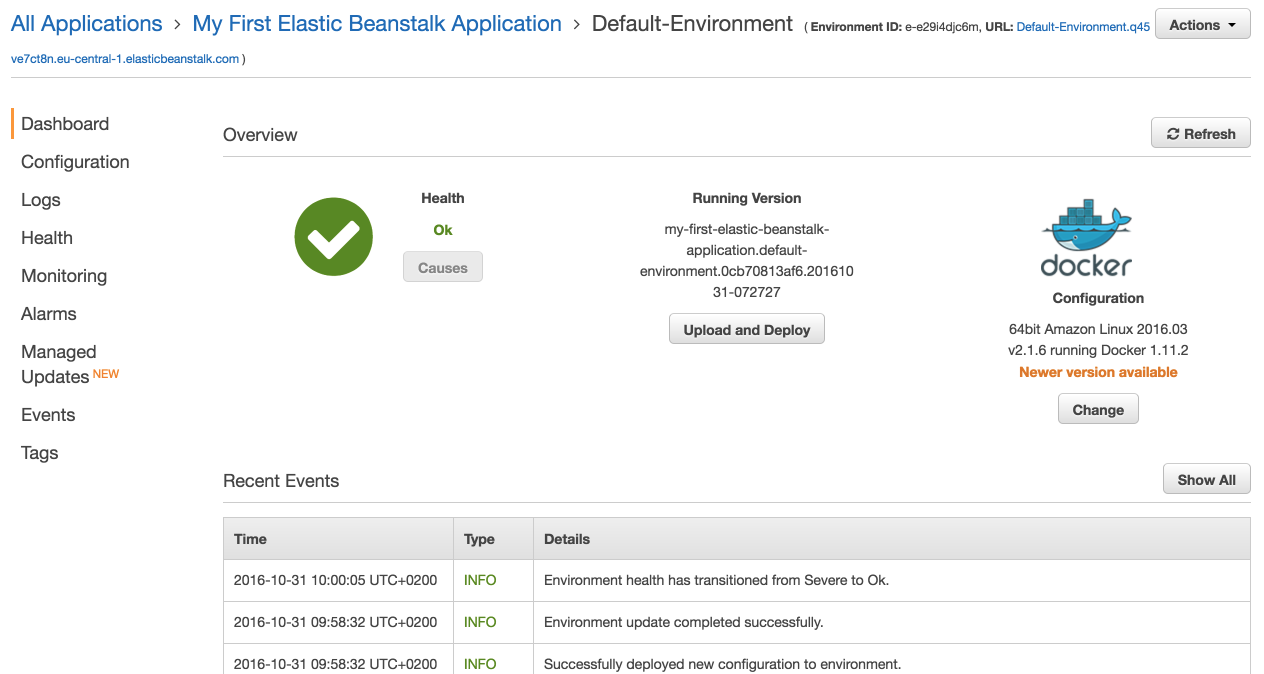This screenshot has width=1264, height=674.
Task: Open the Default-Environment URL link
Action: 1083,27
